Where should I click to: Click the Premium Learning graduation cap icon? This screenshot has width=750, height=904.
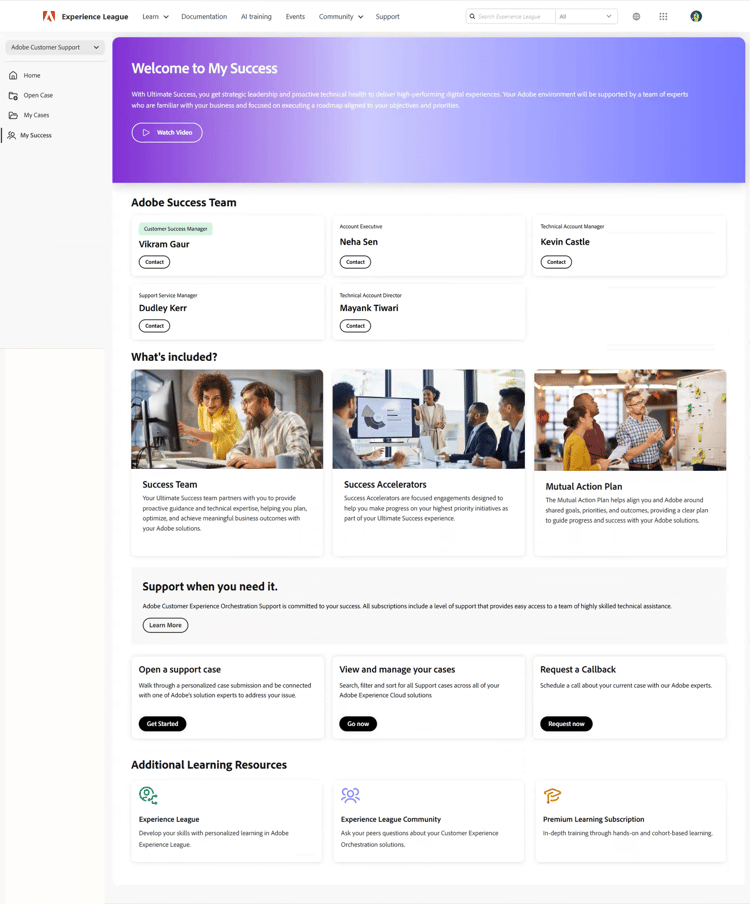(552, 796)
